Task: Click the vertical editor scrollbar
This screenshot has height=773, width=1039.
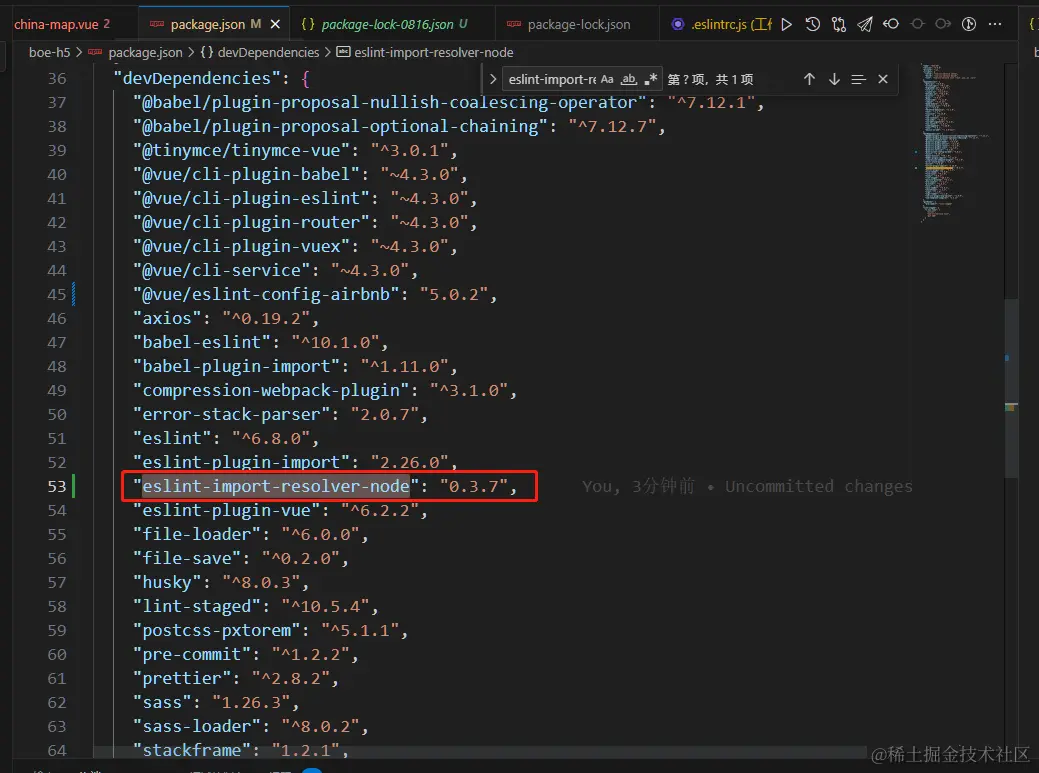Action: [x=1011, y=388]
